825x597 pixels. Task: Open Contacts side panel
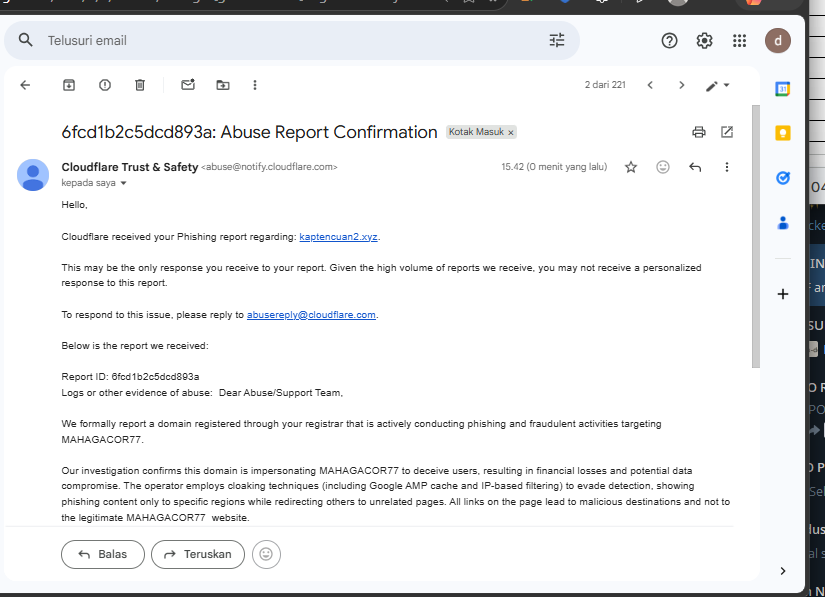click(x=783, y=223)
